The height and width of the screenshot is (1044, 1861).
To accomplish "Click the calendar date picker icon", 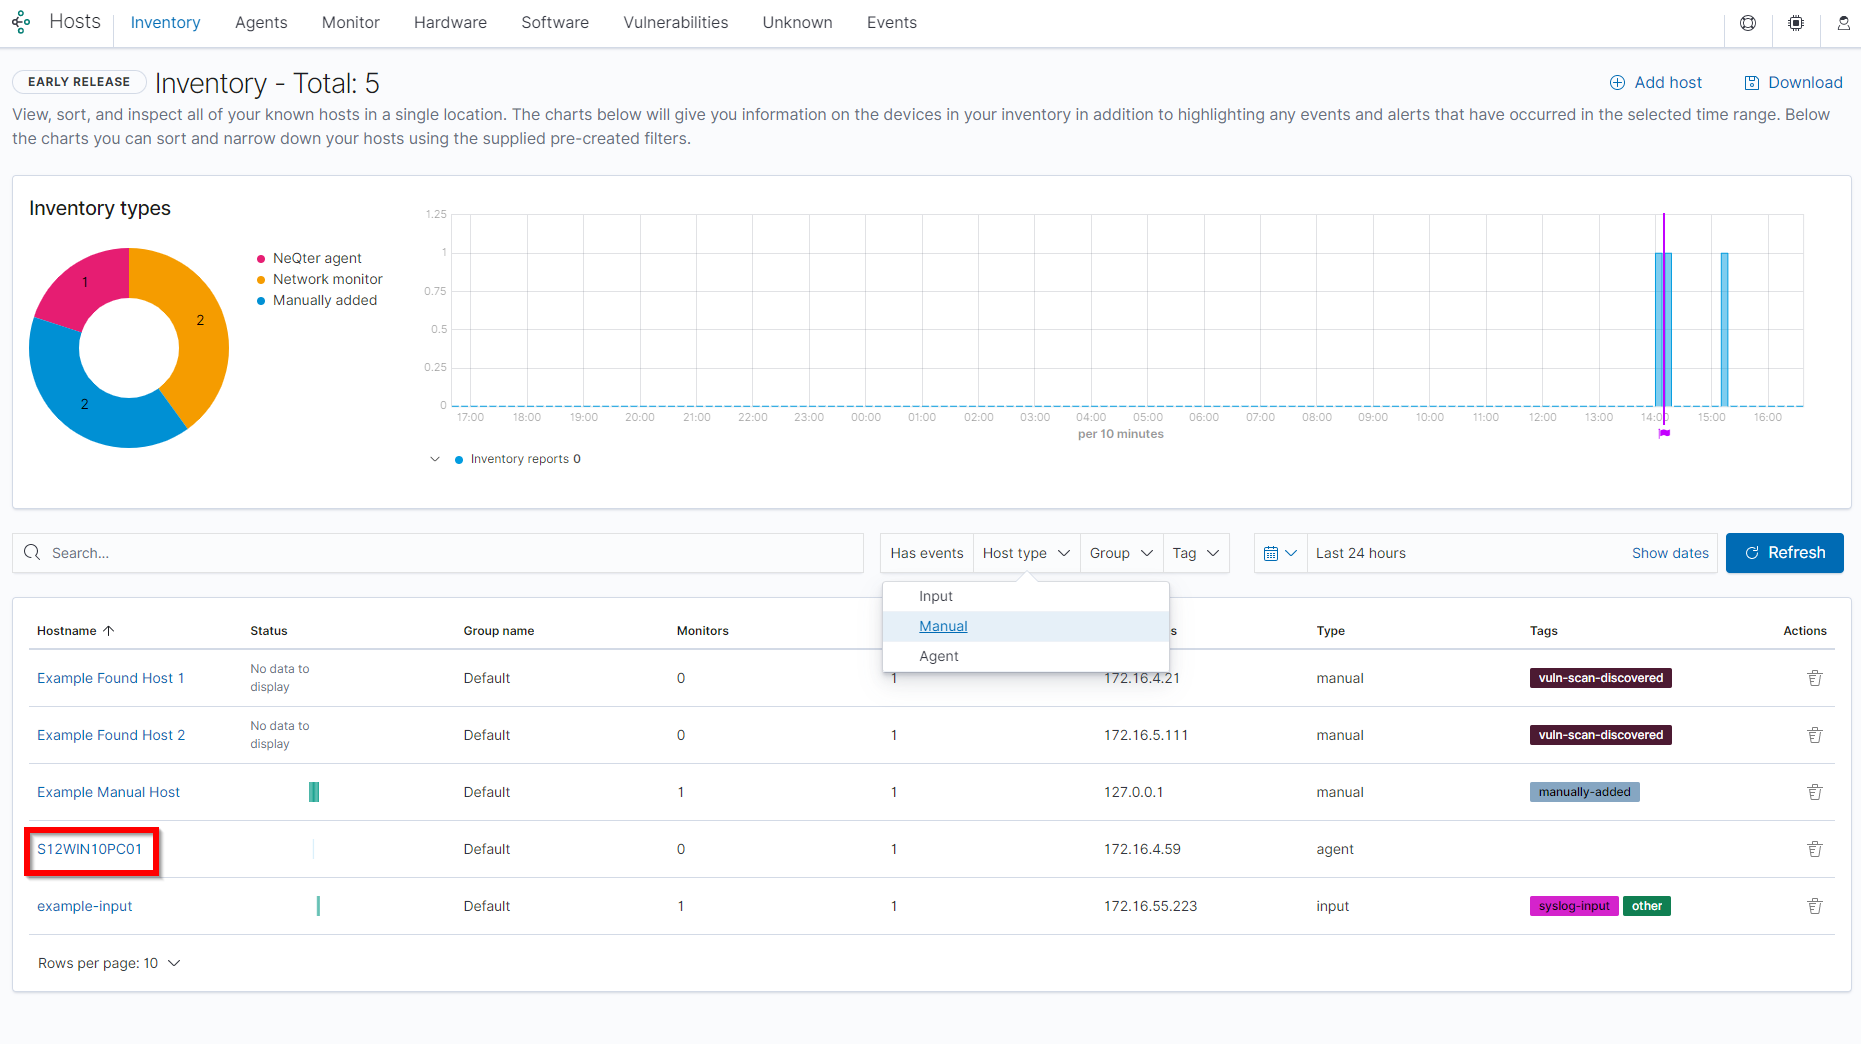I will coord(1271,553).
